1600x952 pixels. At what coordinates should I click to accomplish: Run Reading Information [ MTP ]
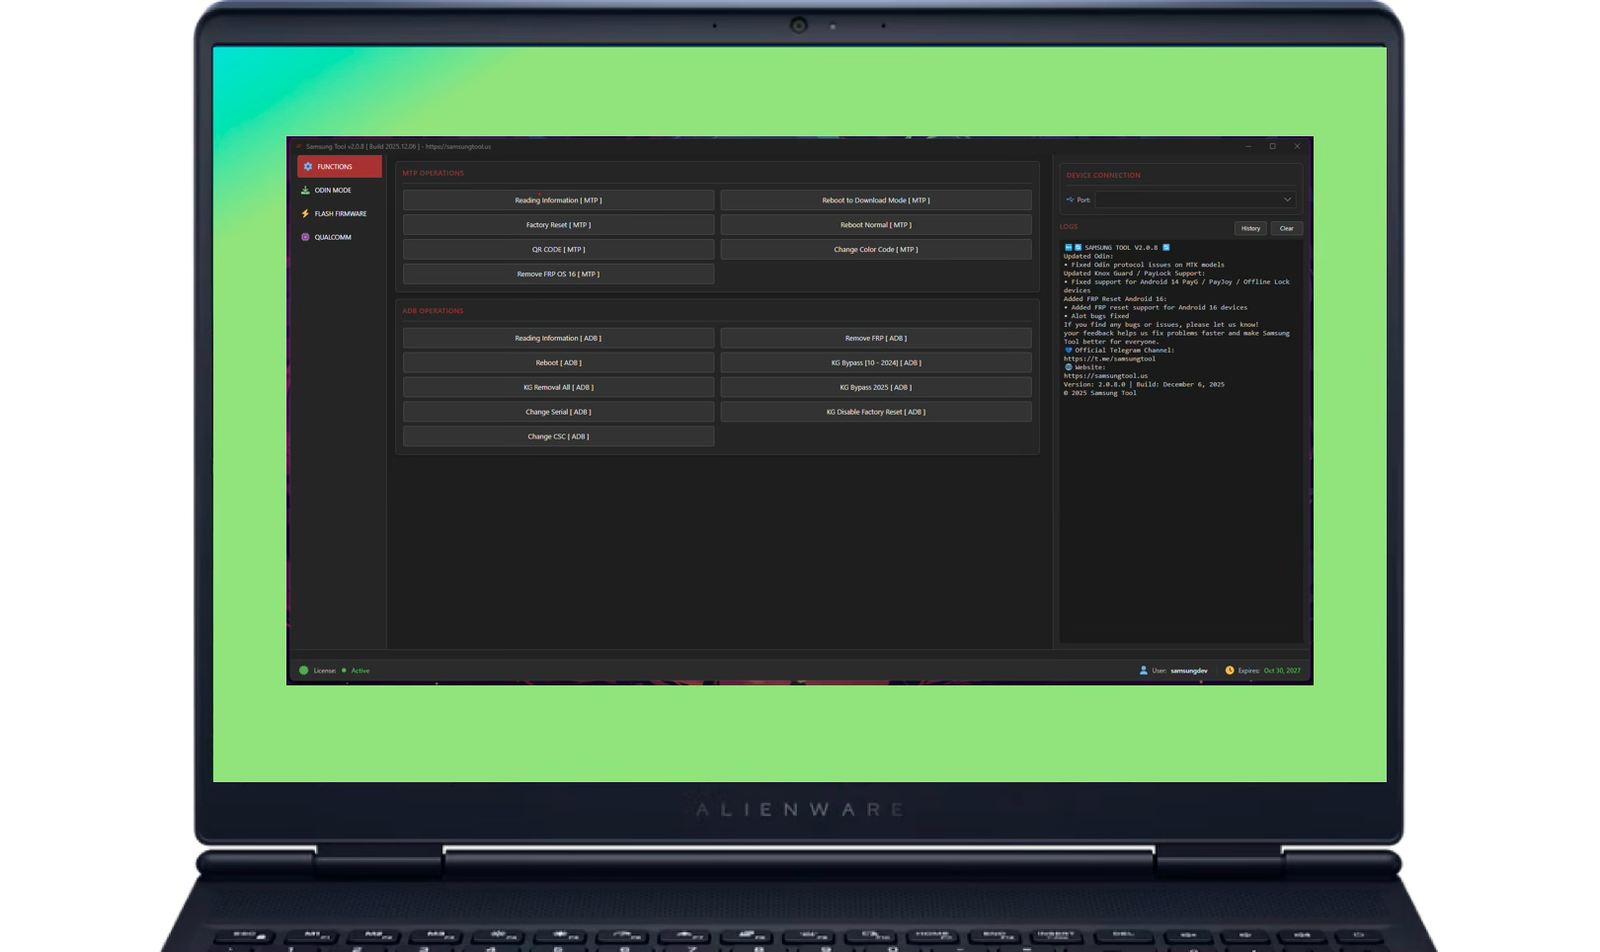click(558, 200)
